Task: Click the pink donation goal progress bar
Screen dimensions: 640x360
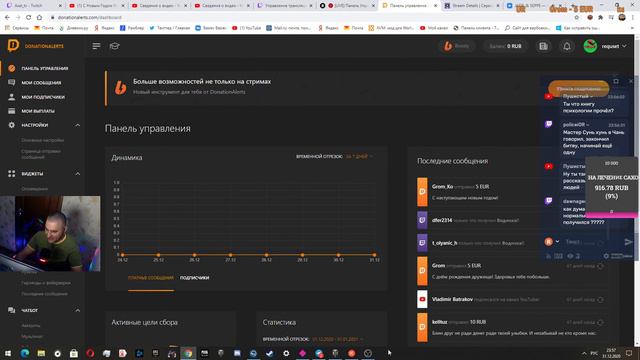Action: pos(611,215)
